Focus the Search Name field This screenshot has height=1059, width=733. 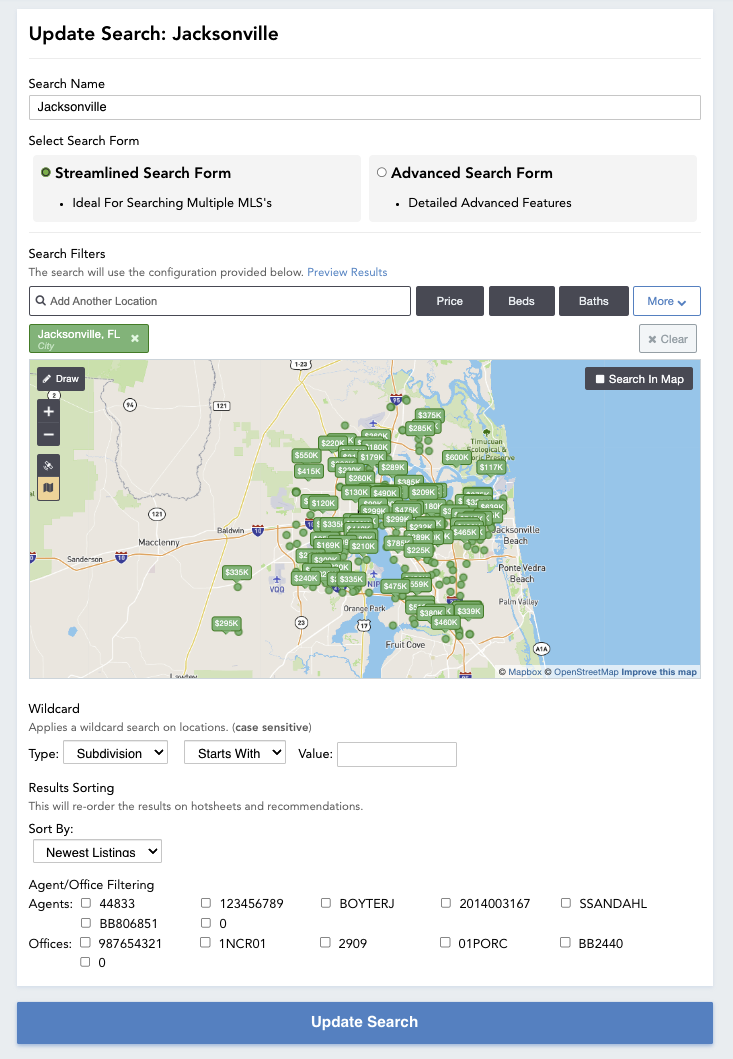(365, 107)
